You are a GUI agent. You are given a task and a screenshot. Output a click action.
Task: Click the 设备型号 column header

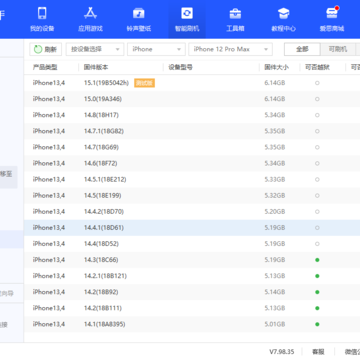click(x=180, y=67)
